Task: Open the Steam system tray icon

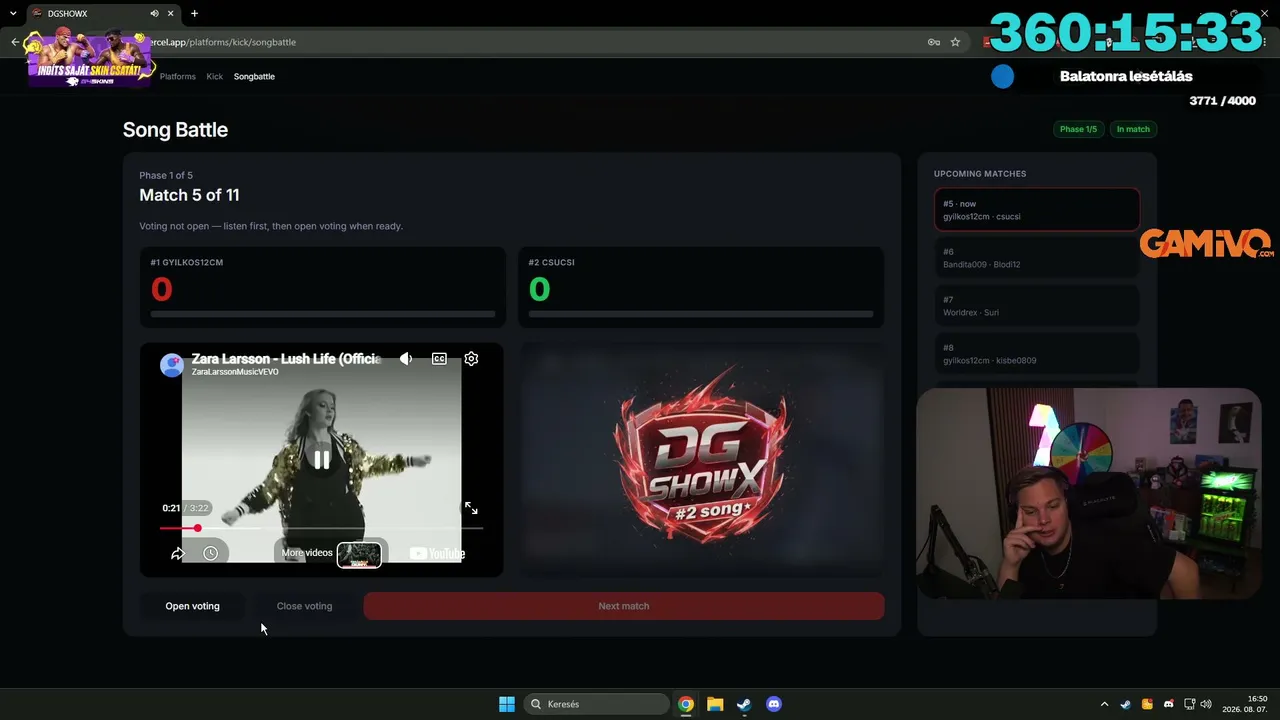Action: 1126,704
